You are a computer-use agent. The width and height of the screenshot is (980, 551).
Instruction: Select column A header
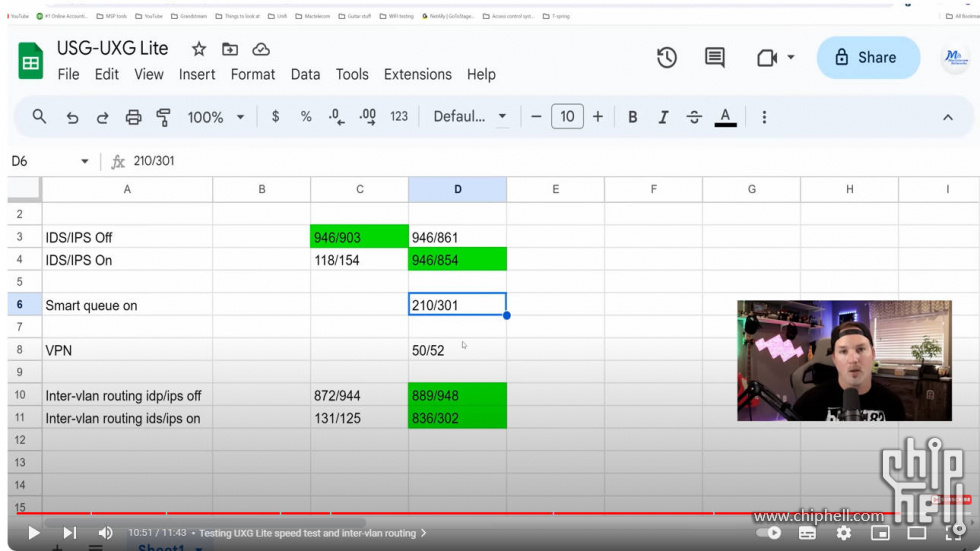point(127,189)
